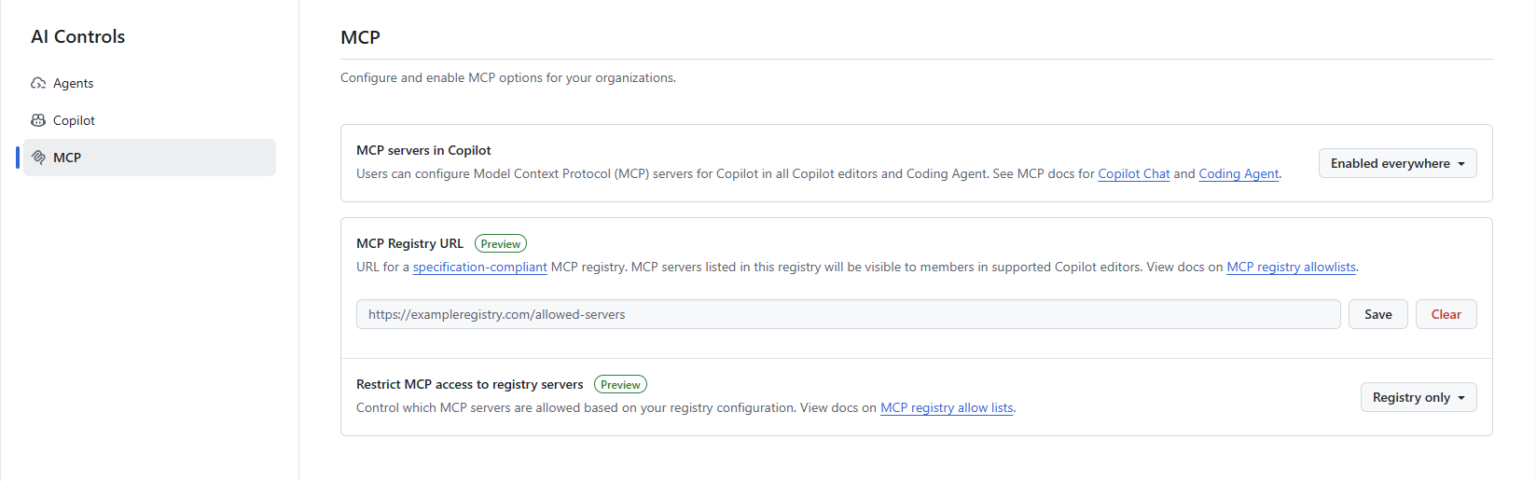Open the Copilot Chat docs link

coord(1133,174)
